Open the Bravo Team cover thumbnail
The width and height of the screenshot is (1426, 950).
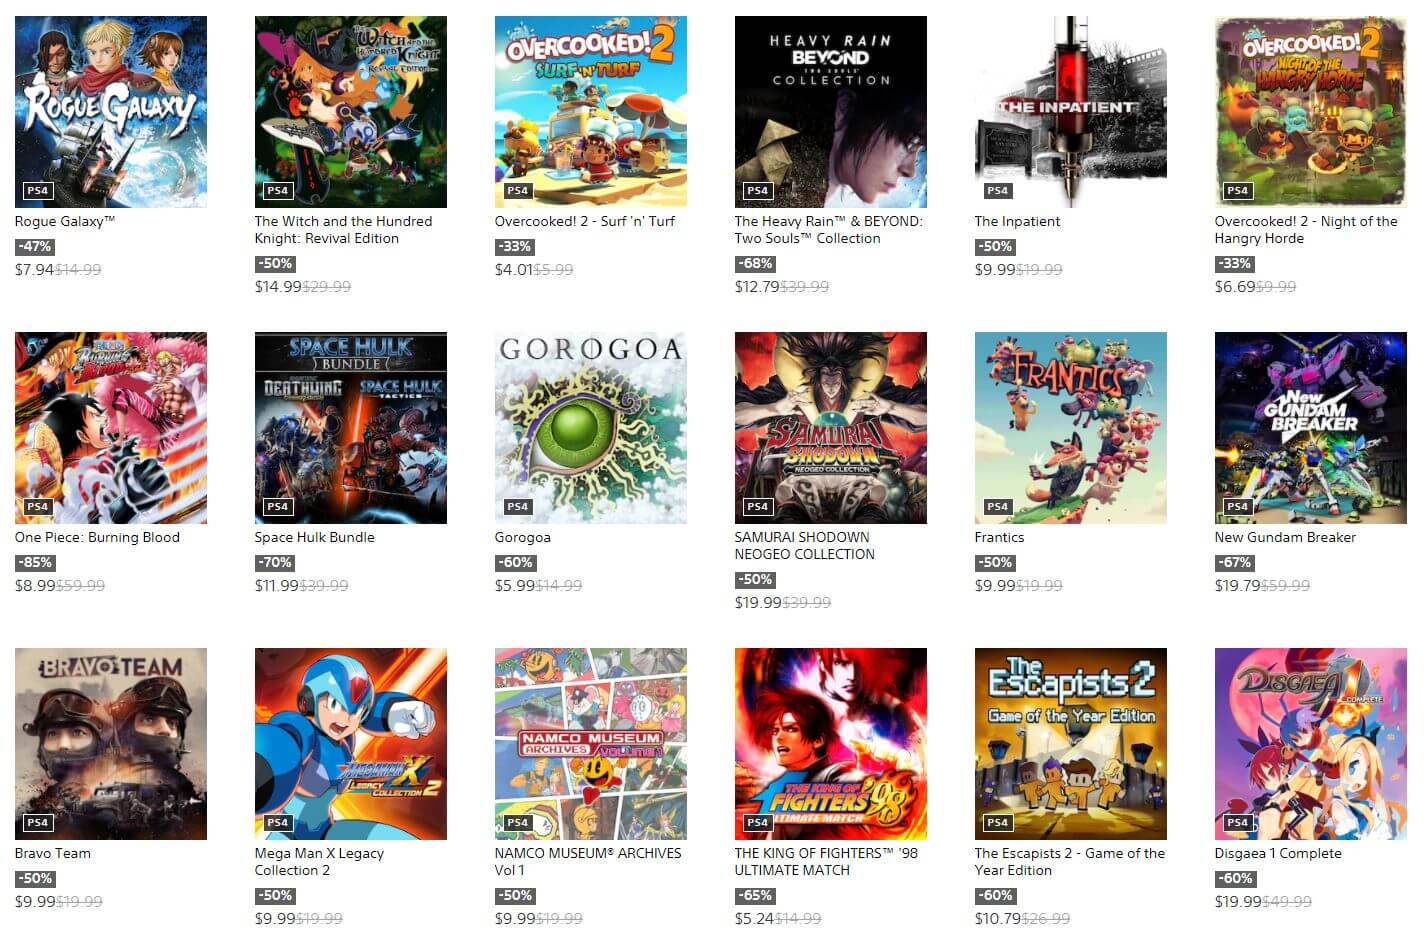coord(111,744)
